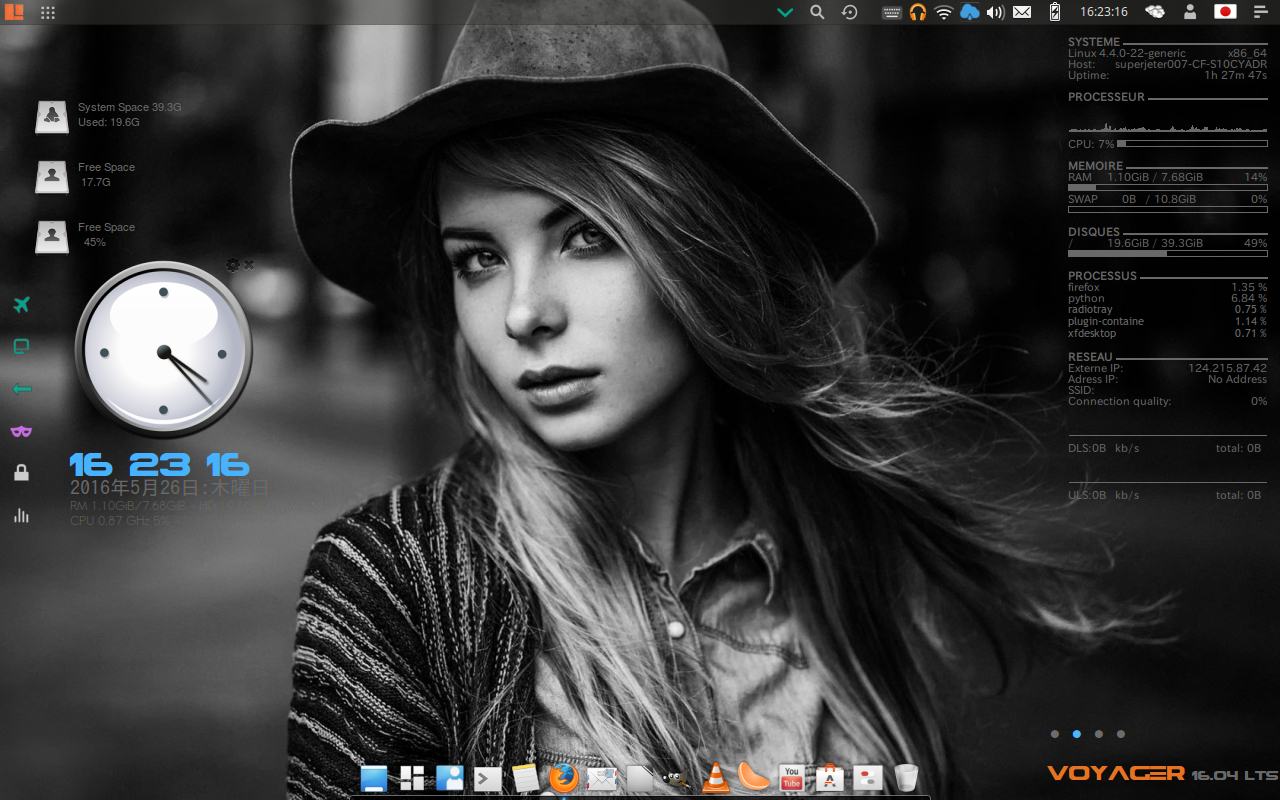Open the Trash in the dock
Image resolution: width=1280 pixels, height=800 pixels.
pyautogui.click(x=906, y=777)
